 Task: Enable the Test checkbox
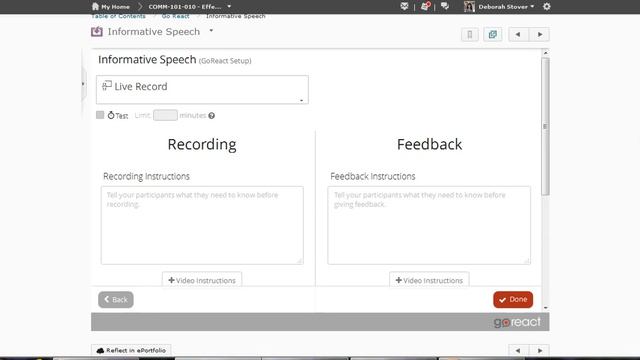100,115
